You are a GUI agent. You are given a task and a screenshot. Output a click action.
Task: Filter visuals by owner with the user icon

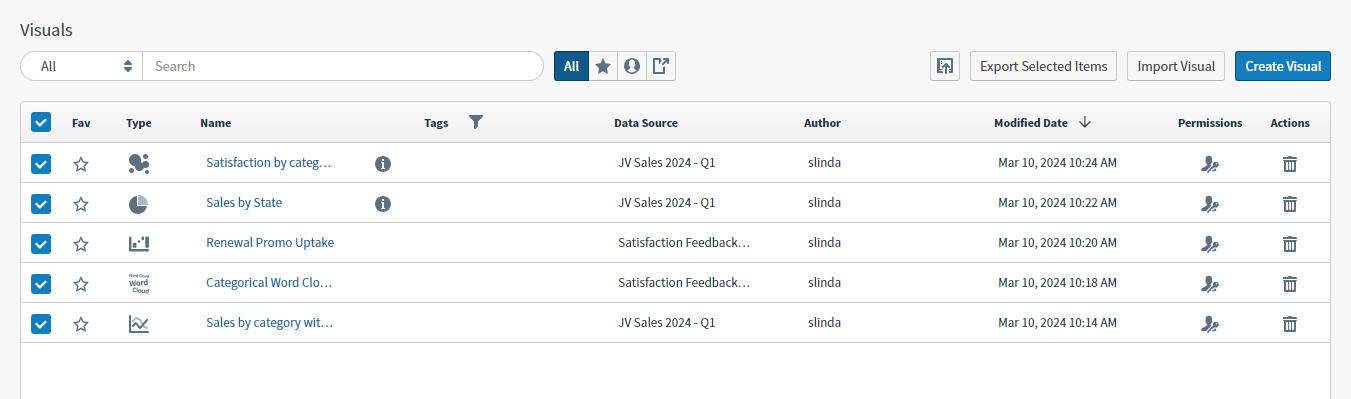point(631,66)
